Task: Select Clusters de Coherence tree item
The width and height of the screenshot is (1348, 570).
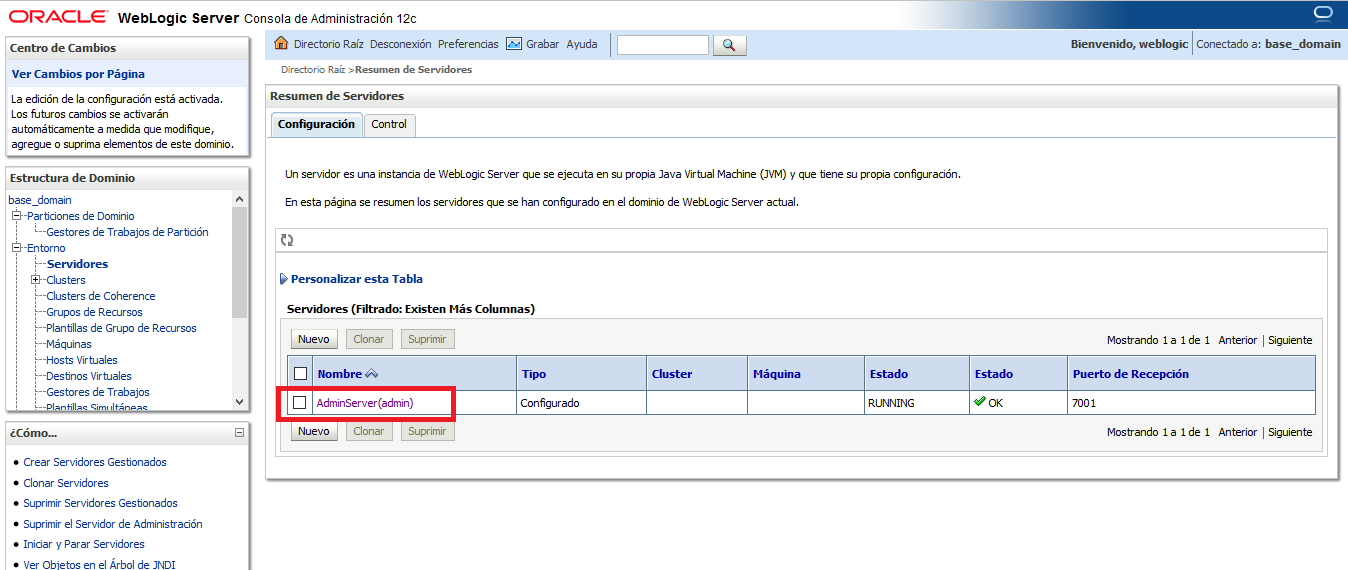Action: (101, 296)
